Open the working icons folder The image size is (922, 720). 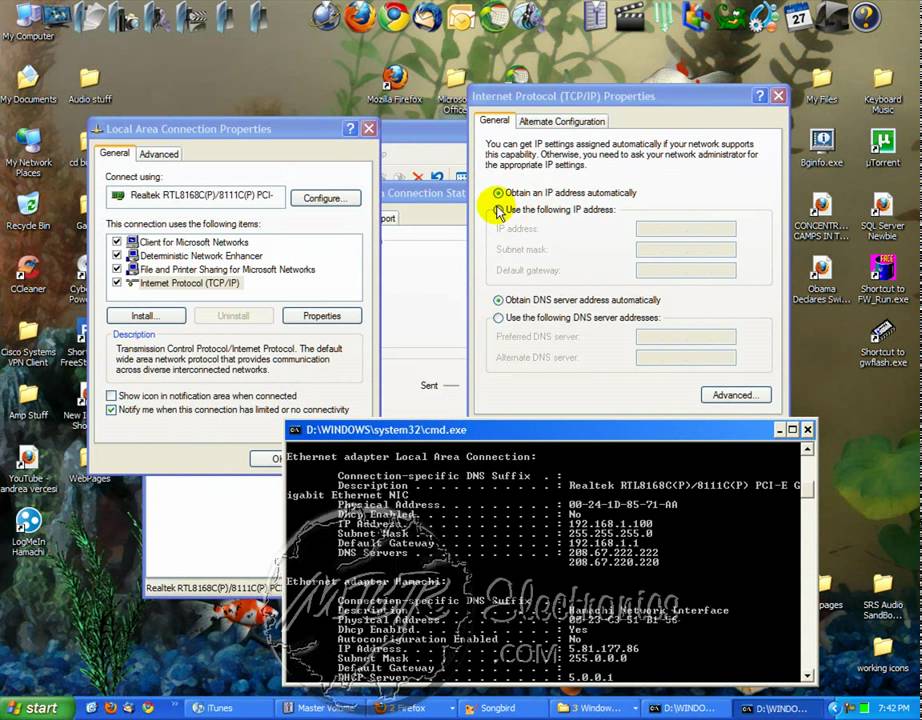coord(883,654)
